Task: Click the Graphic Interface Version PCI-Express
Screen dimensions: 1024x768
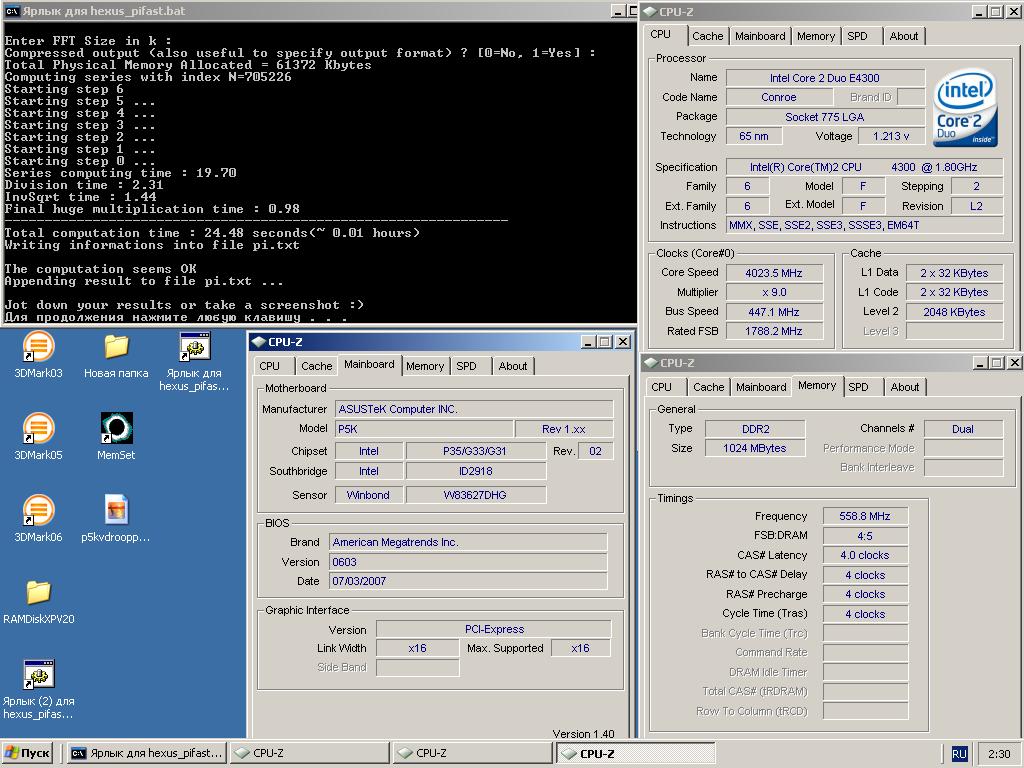Action: pyautogui.click(x=494, y=629)
